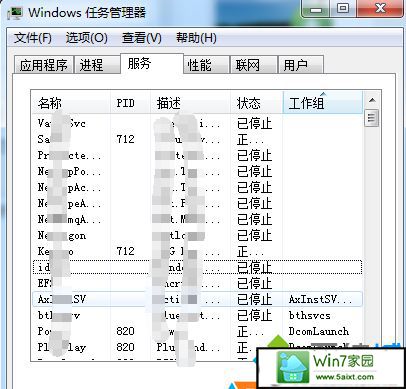Screen dimensions: 406x389
Task: Open the 查看(V) menu
Action: point(142,38)
